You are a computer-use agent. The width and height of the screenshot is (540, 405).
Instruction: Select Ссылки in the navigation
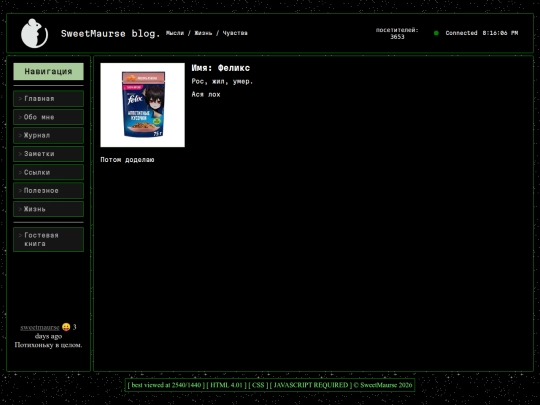pyautogui.click(x=49, y=172)
